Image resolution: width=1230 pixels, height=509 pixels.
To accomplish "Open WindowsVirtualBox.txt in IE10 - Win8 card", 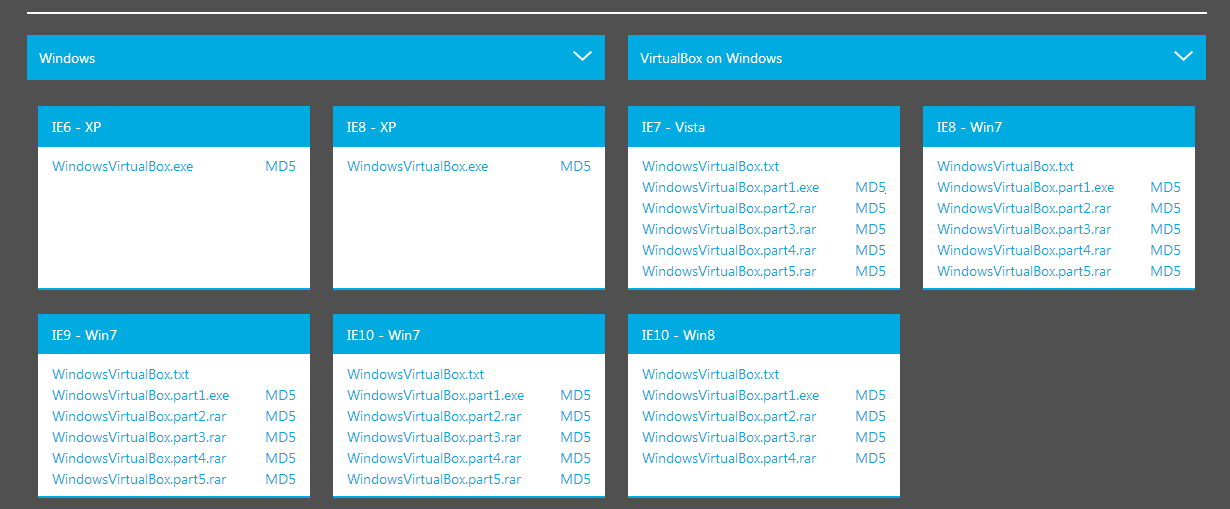I will click(710, 374).
